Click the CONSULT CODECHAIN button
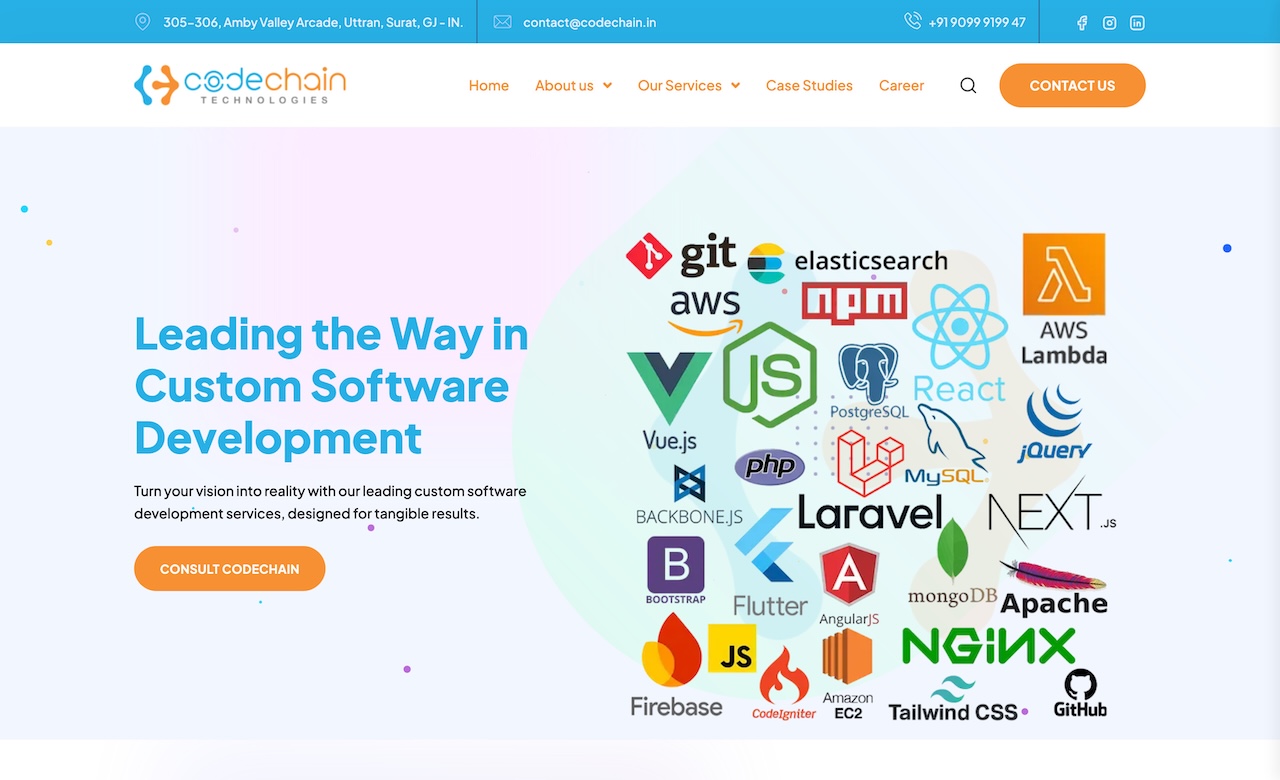This screenshot has width=1280, height=780. (230, 568)
